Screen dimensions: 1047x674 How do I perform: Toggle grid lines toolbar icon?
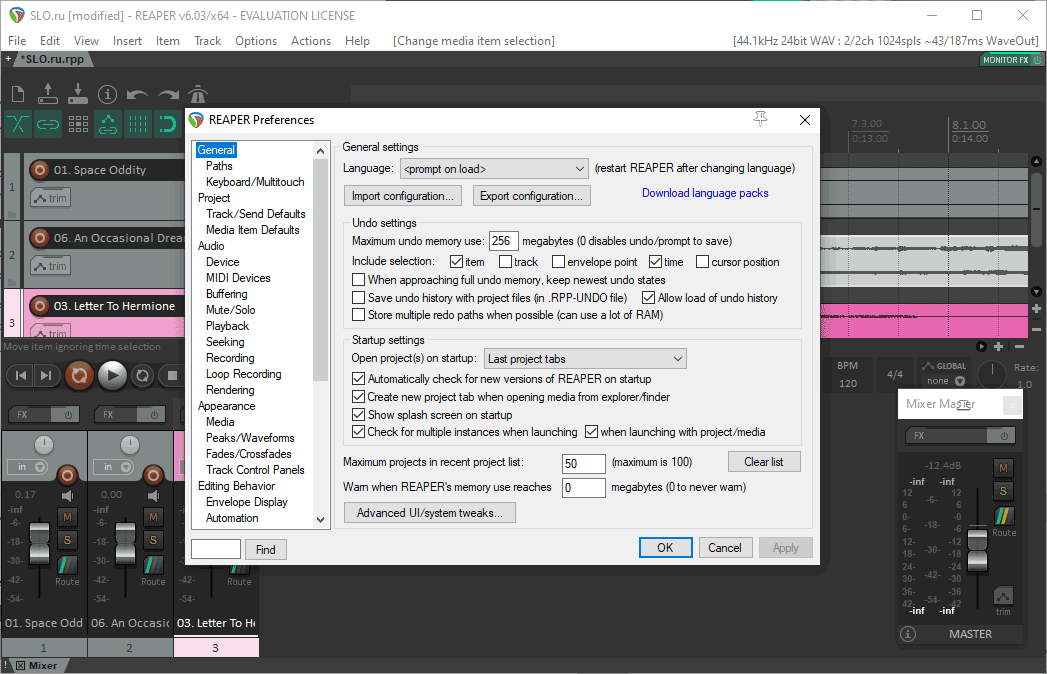138,124
